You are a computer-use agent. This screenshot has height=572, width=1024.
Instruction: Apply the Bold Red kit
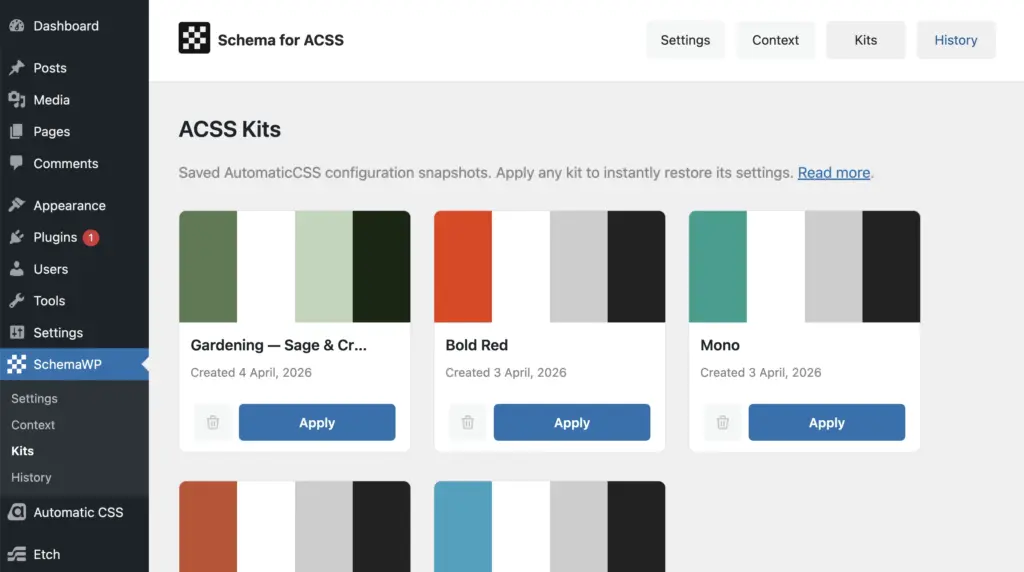point(571,422)
